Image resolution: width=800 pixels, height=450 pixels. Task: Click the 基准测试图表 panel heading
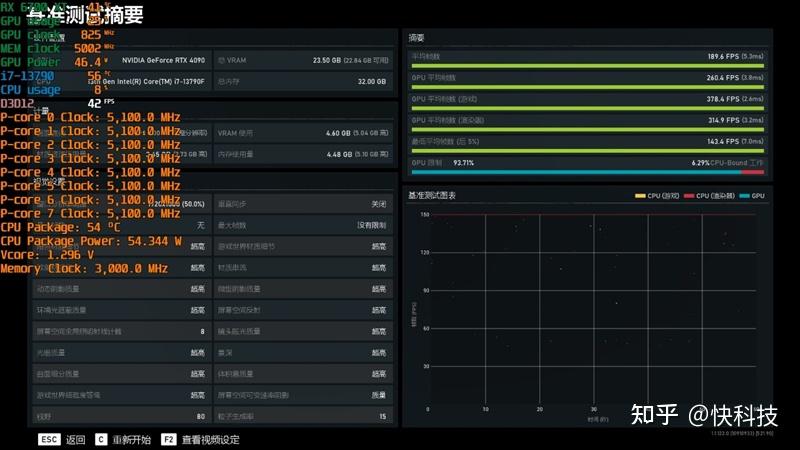[x=432, y=195]
